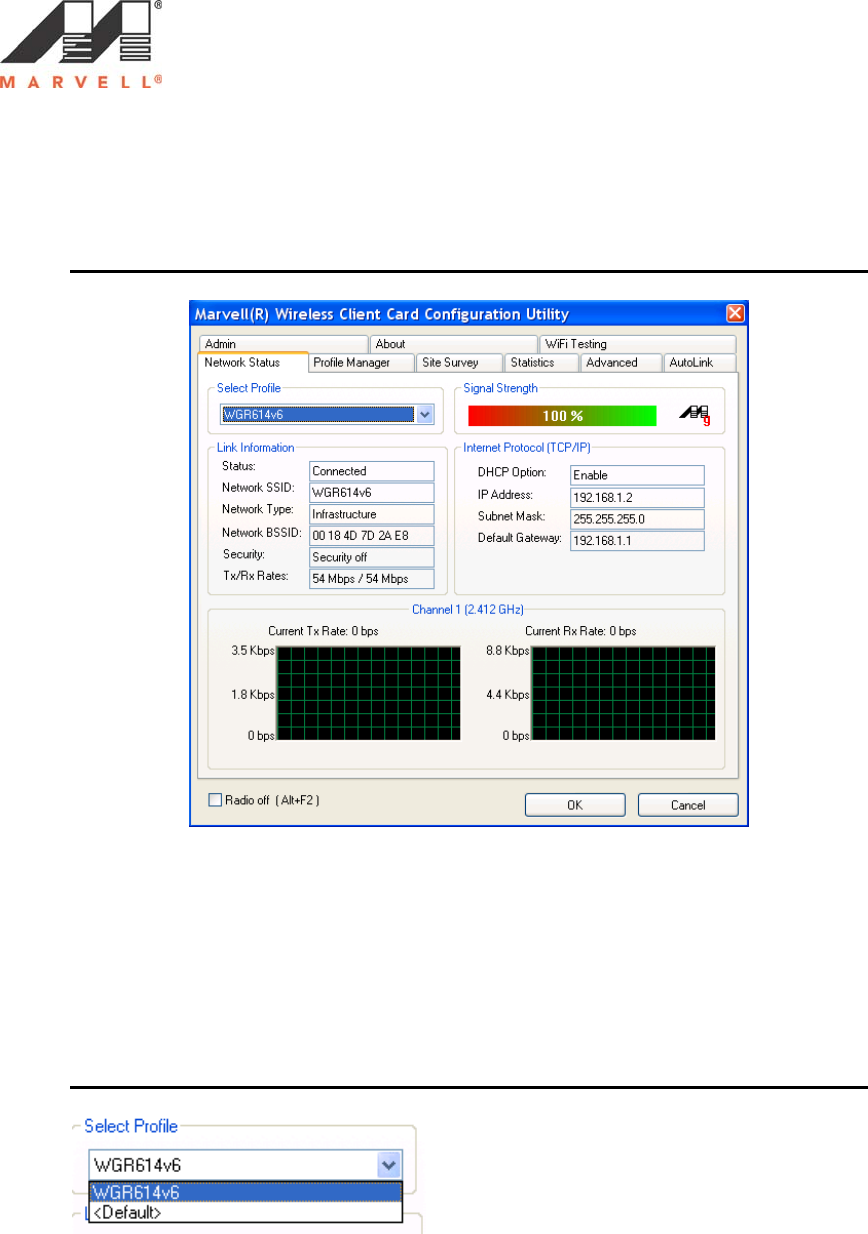Click the Current Tx Rate: 0 bps text

[x=323, y=631]
